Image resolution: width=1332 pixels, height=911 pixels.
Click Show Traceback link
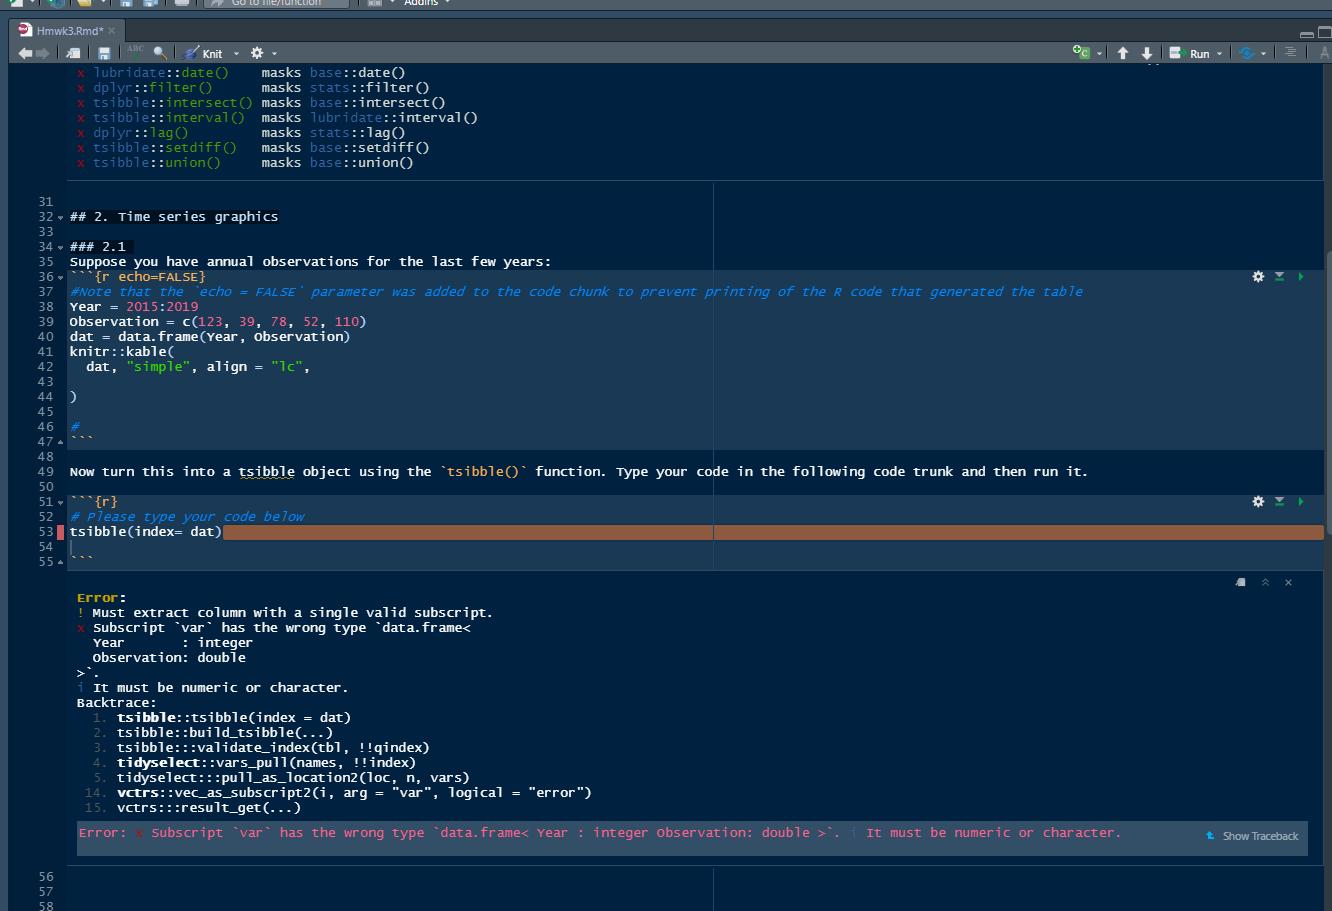pyautogui.click(x=1252, y=836)
